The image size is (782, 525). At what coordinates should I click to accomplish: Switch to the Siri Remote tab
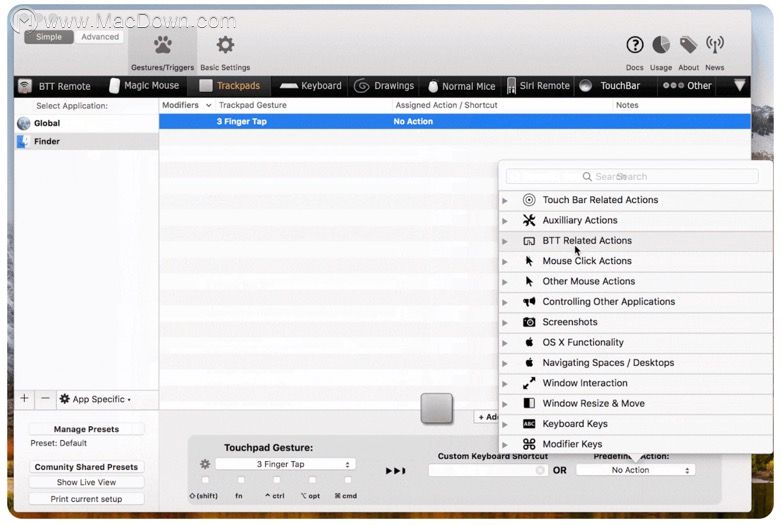click(538, 86)
